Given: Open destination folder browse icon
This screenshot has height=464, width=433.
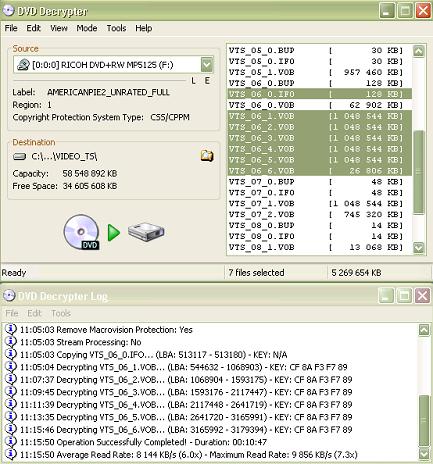Looking at the screenshot, I should click(207, 156).
